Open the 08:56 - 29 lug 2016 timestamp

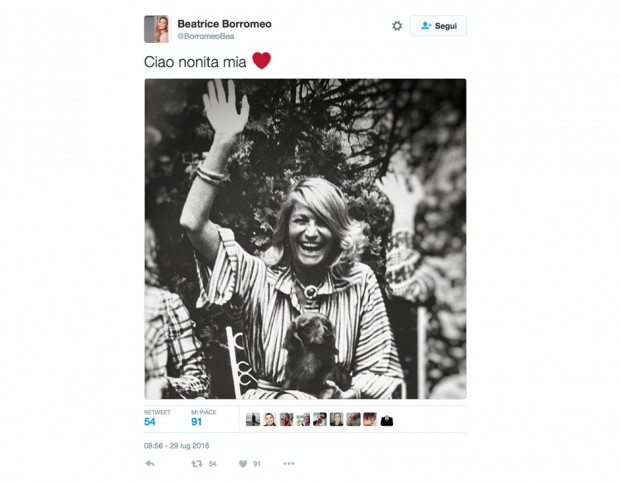point(177,446)
